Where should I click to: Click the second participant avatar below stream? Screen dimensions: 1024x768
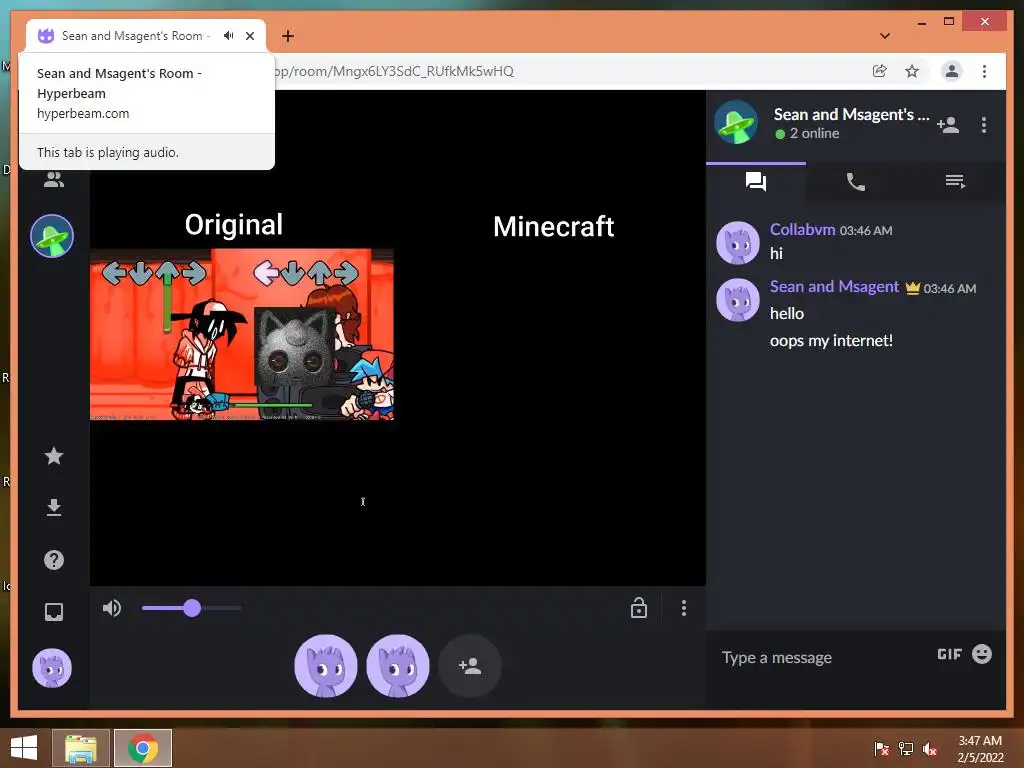pos(398,666)
